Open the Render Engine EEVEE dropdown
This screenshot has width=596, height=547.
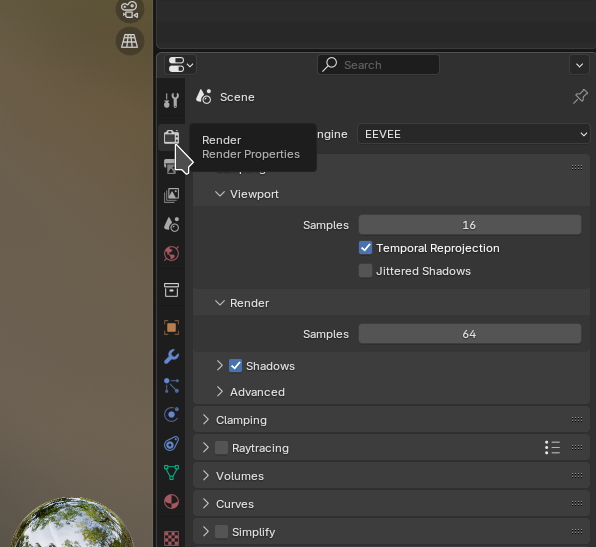click(x=474, y=134)
